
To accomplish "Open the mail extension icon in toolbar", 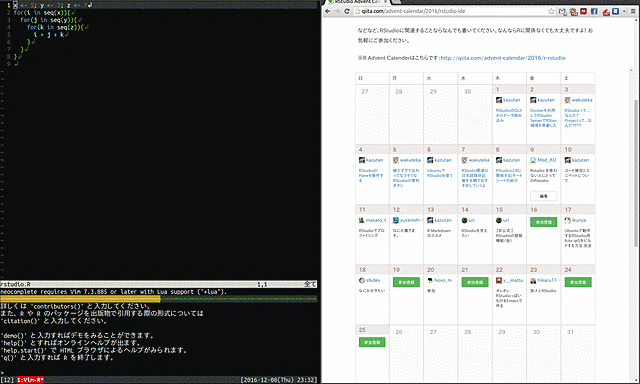I will (562, 11).
